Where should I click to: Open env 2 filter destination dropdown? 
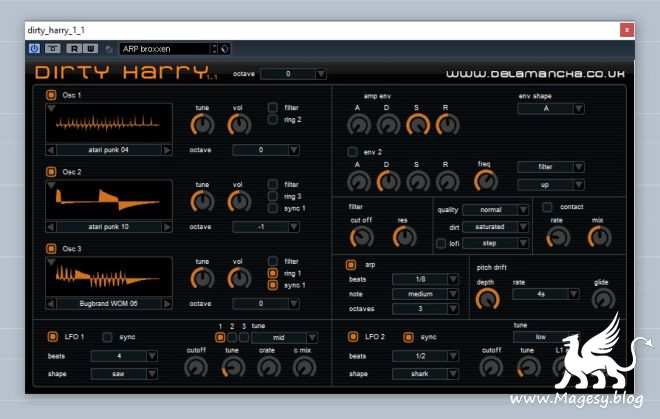[551, 167]
